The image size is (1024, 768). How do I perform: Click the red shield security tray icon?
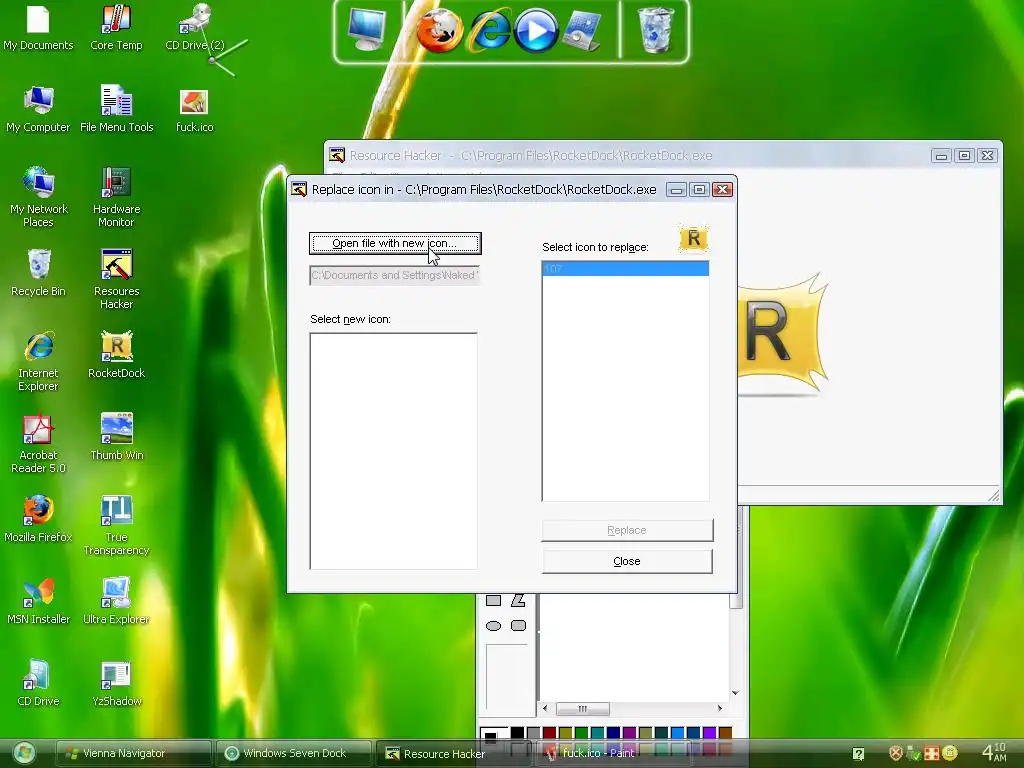click(896, 754)
